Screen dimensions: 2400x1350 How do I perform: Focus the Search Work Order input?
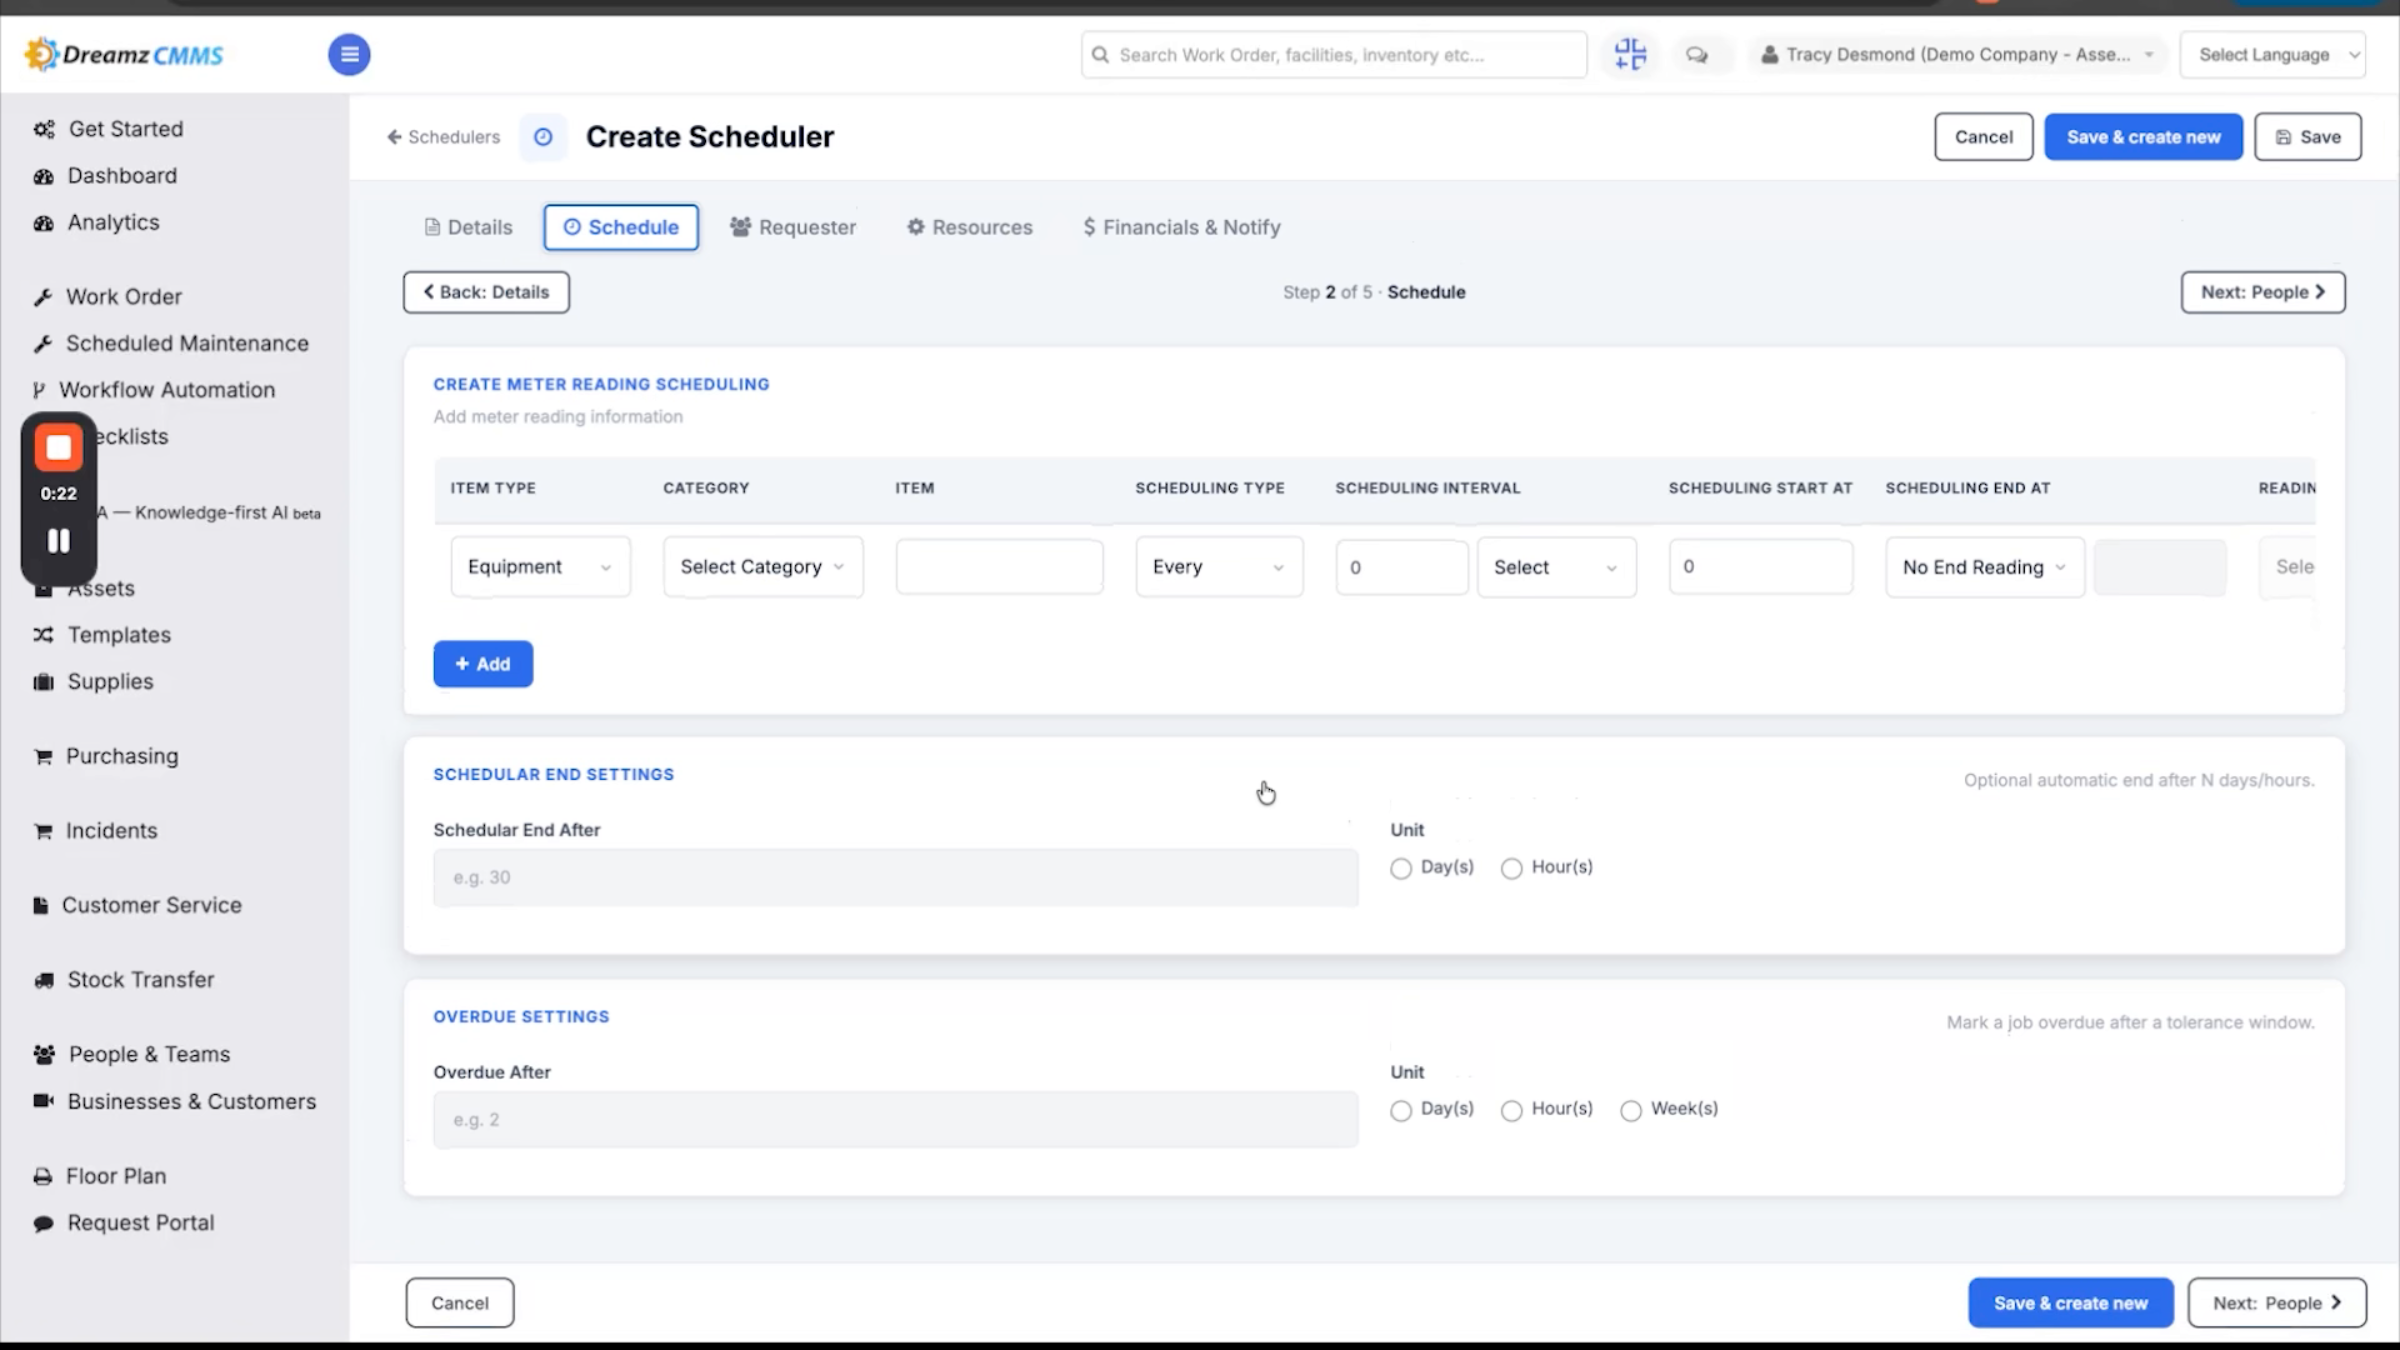[x=1334, y=55]
